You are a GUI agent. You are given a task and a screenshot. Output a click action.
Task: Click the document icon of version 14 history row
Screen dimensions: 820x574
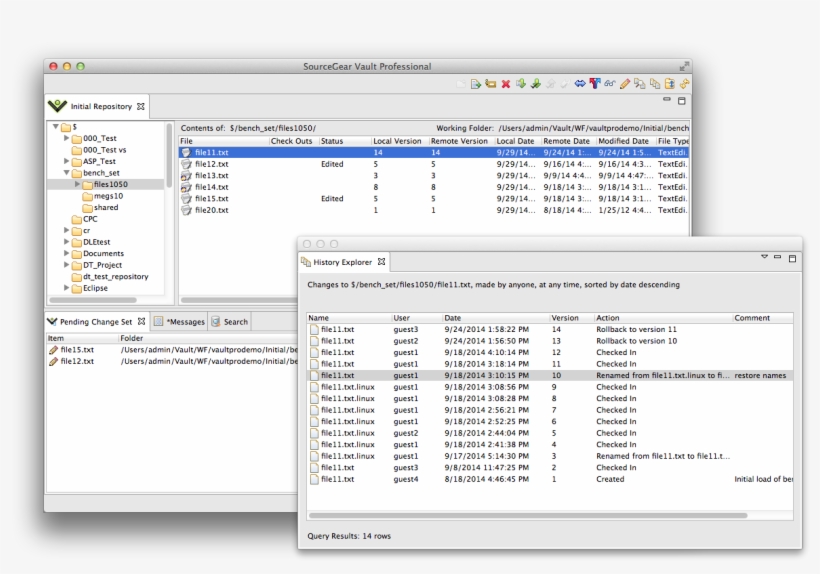[314, 329]
